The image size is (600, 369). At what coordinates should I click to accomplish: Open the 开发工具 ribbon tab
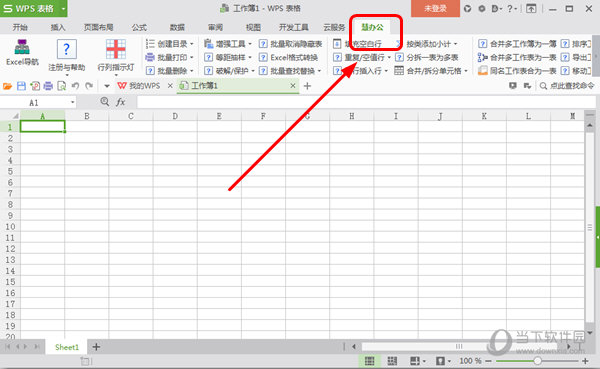(293, 27)
